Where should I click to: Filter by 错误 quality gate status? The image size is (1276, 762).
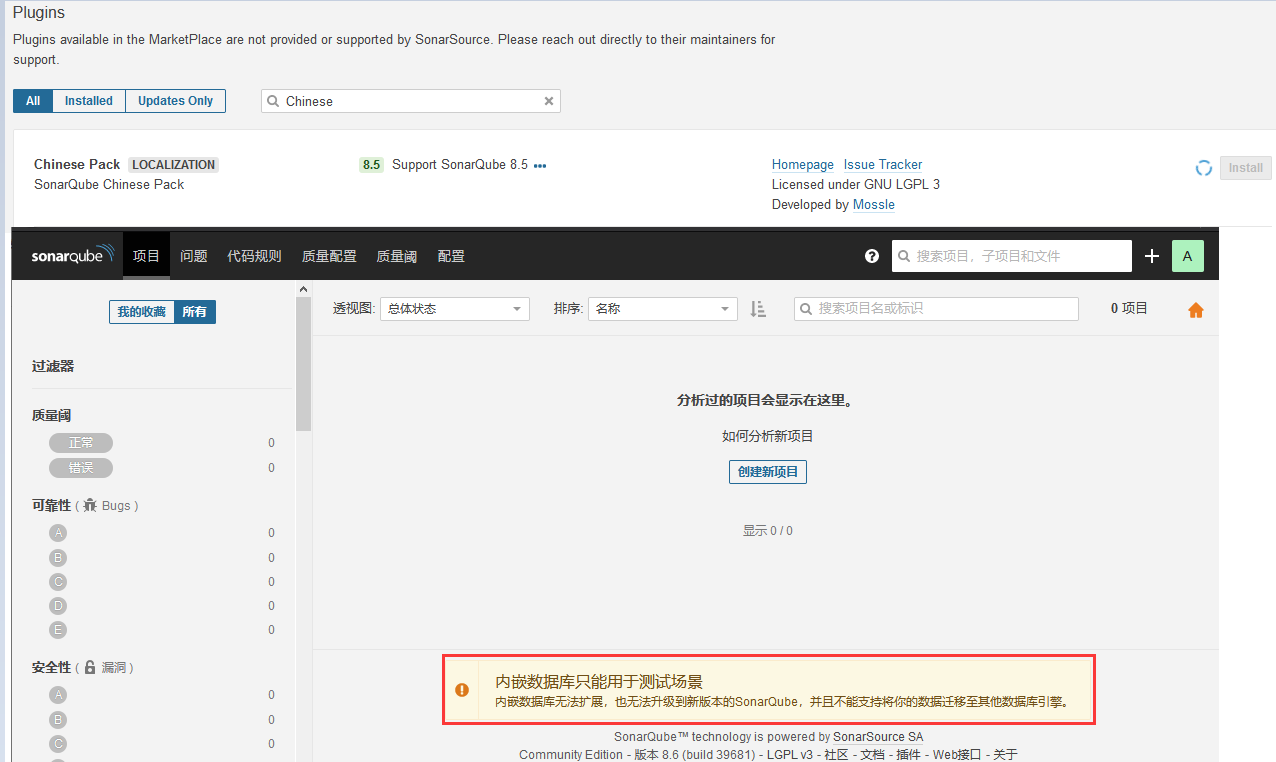coord(81,468)
